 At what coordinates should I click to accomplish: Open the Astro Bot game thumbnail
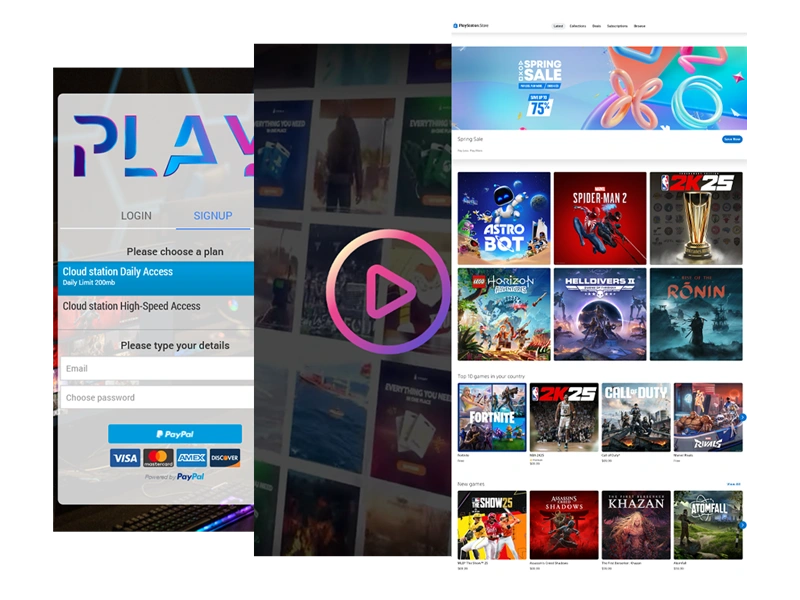click(504, 218)
